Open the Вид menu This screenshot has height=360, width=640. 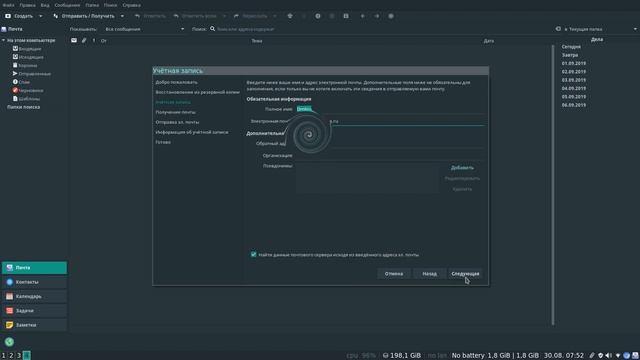click(x=45, y=5)
